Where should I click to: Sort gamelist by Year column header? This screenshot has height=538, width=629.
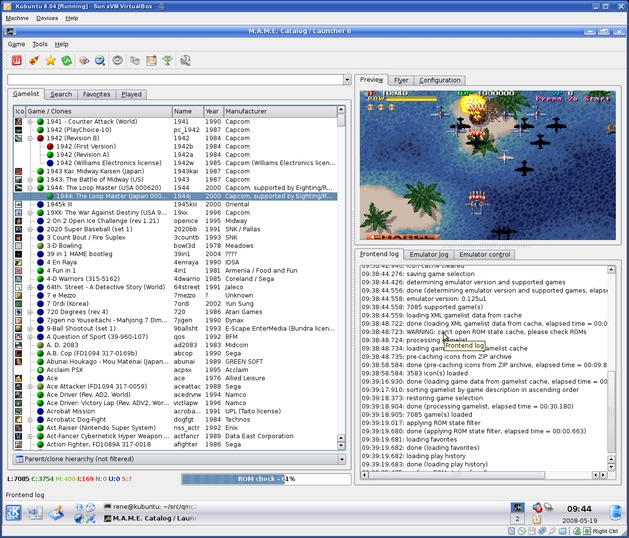click(x=213, y=111)
